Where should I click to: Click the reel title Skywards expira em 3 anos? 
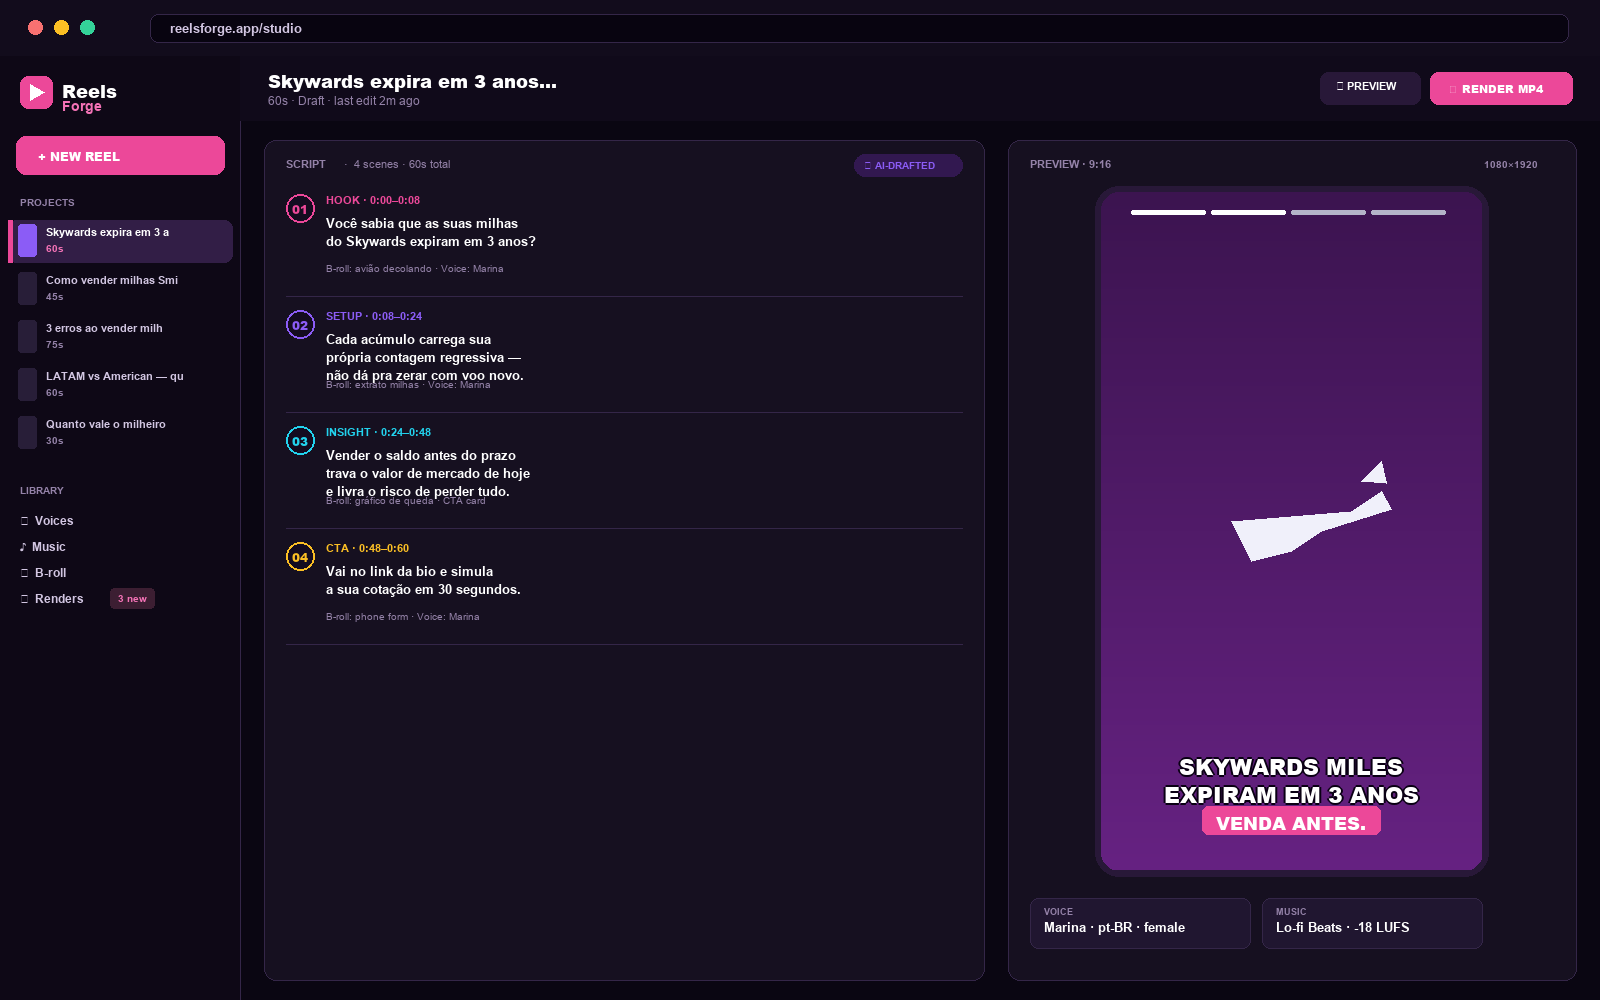pos(412,82)
